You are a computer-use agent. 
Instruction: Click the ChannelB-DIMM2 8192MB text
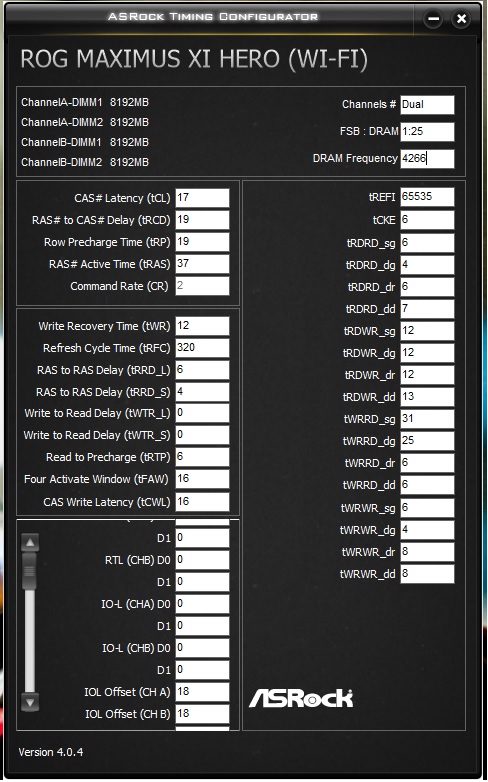click(85, 162)
